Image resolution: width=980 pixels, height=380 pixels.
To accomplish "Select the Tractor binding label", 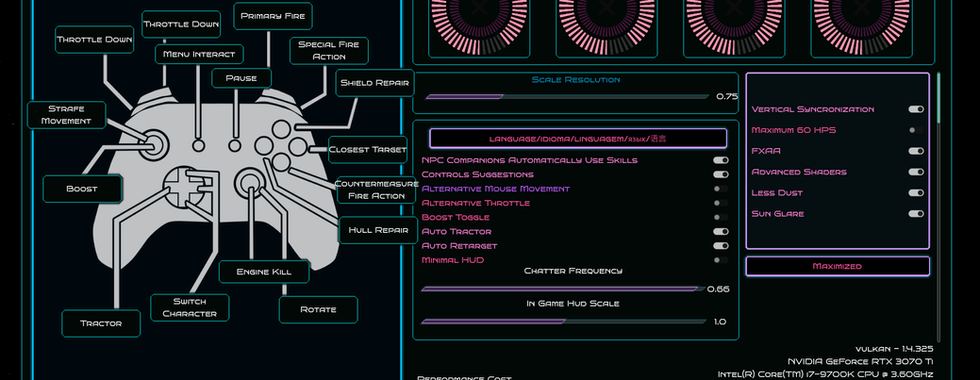I will 101,323.
